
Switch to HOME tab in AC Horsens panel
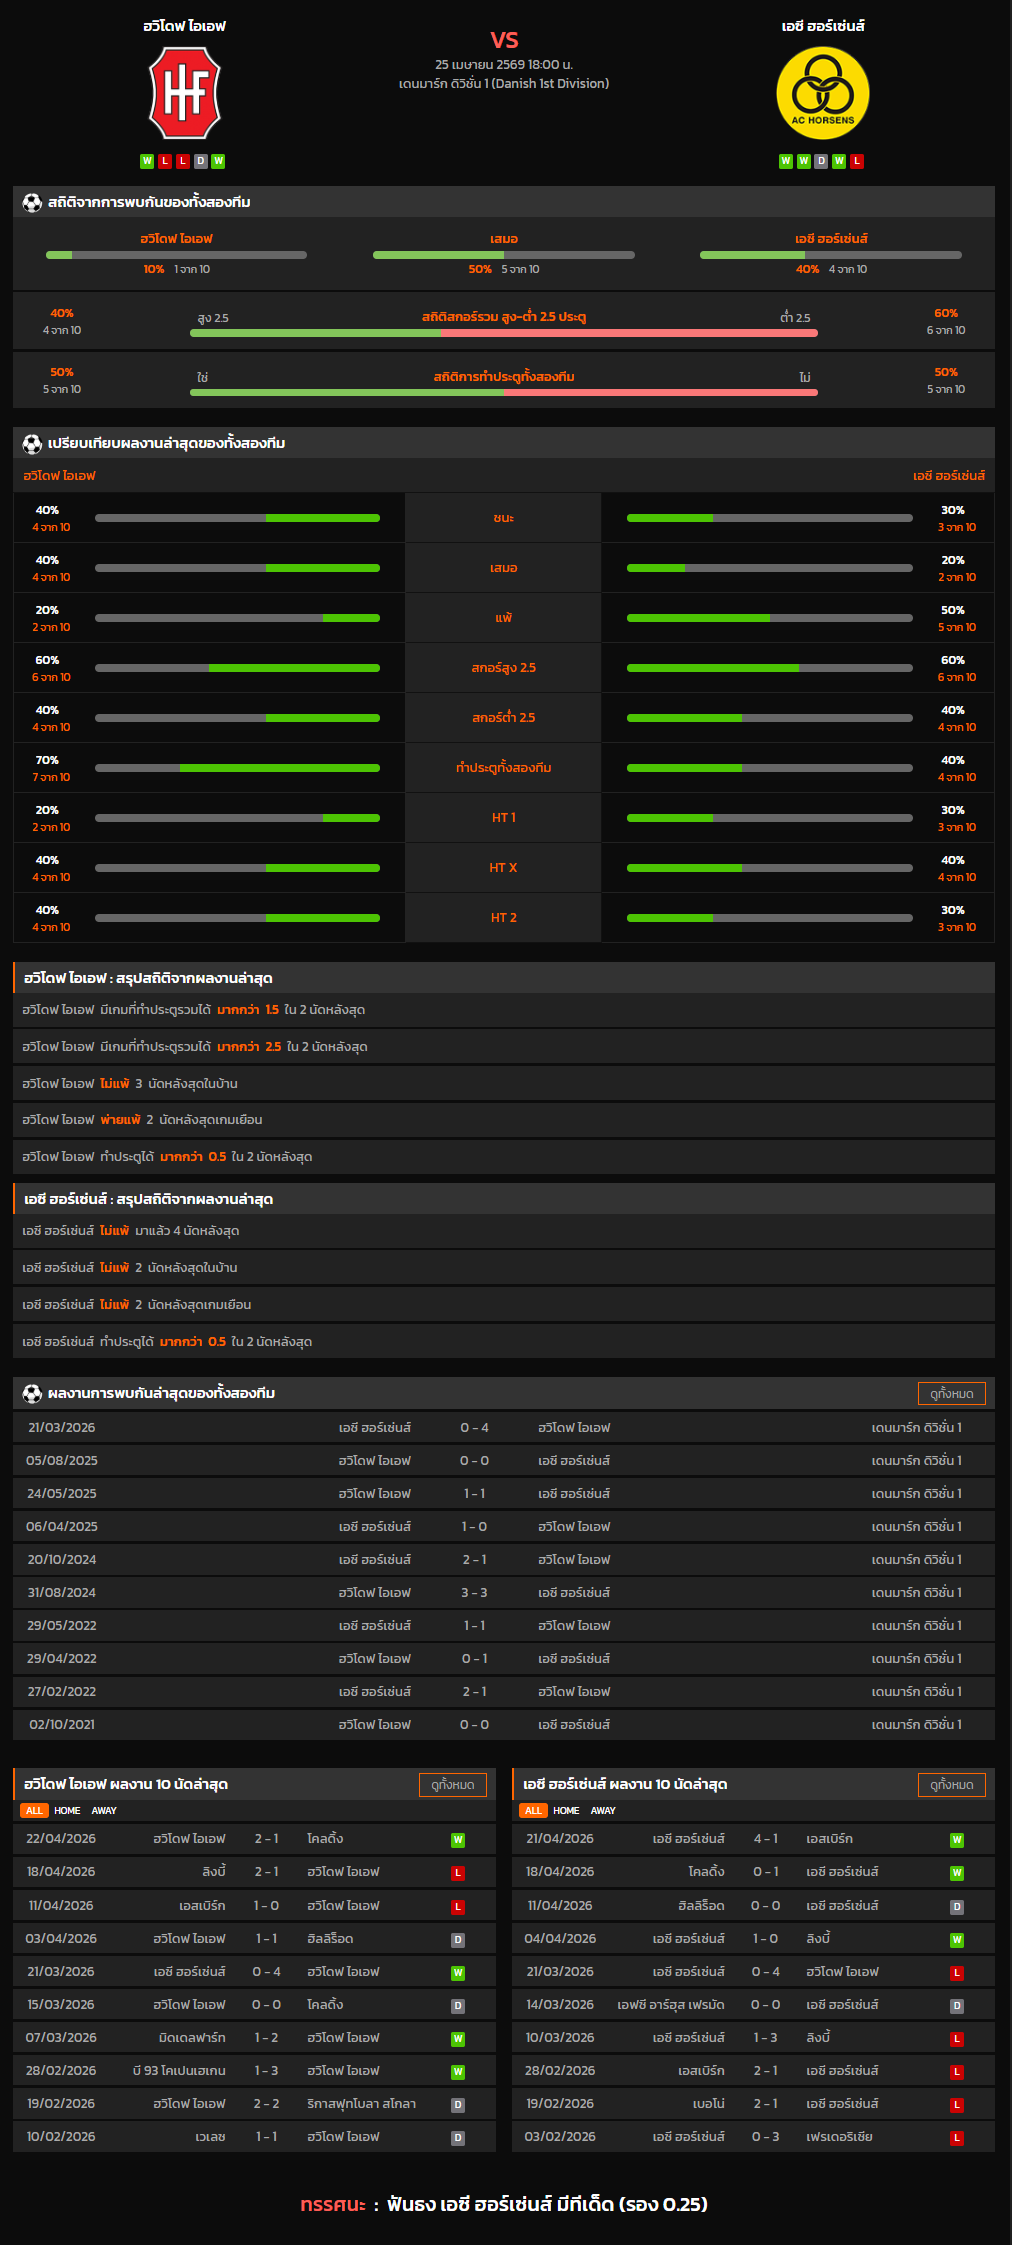566,1811
